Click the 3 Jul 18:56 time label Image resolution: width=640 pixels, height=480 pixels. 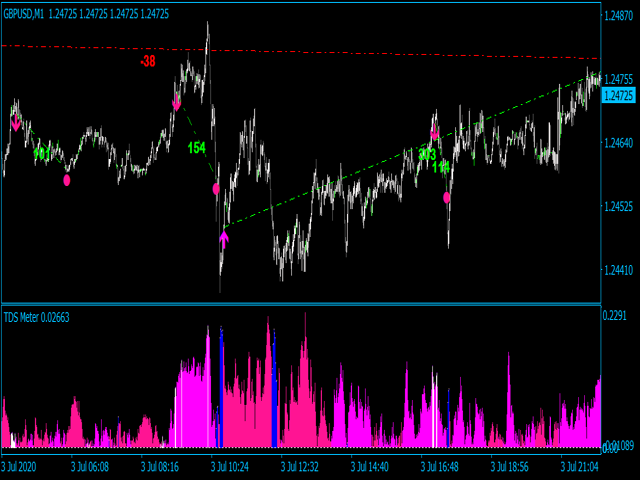510,467
